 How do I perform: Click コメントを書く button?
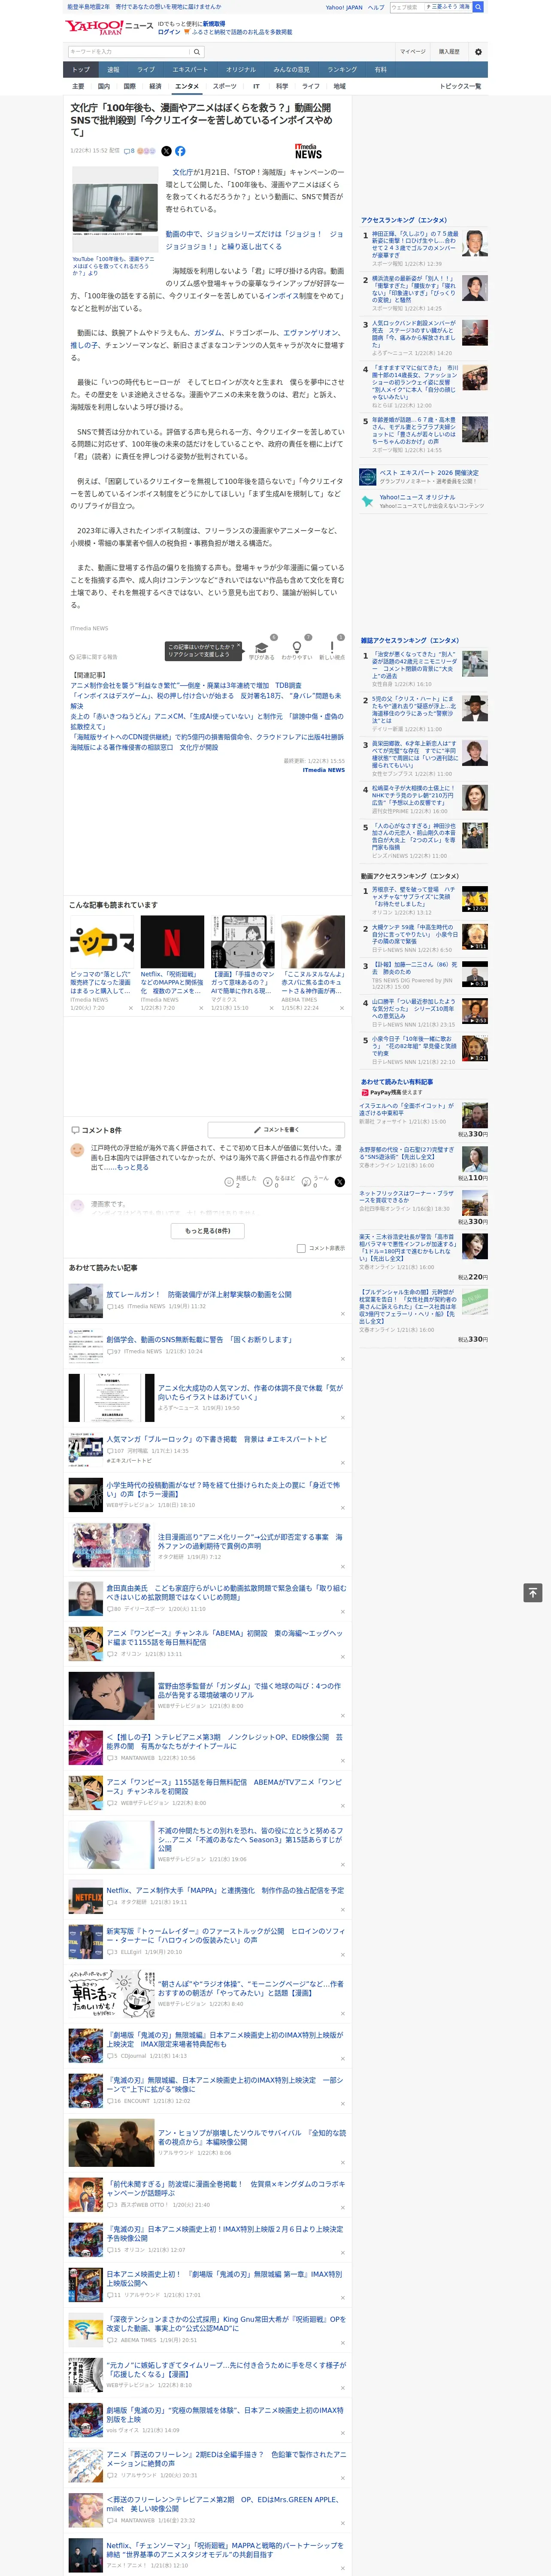276,1129
